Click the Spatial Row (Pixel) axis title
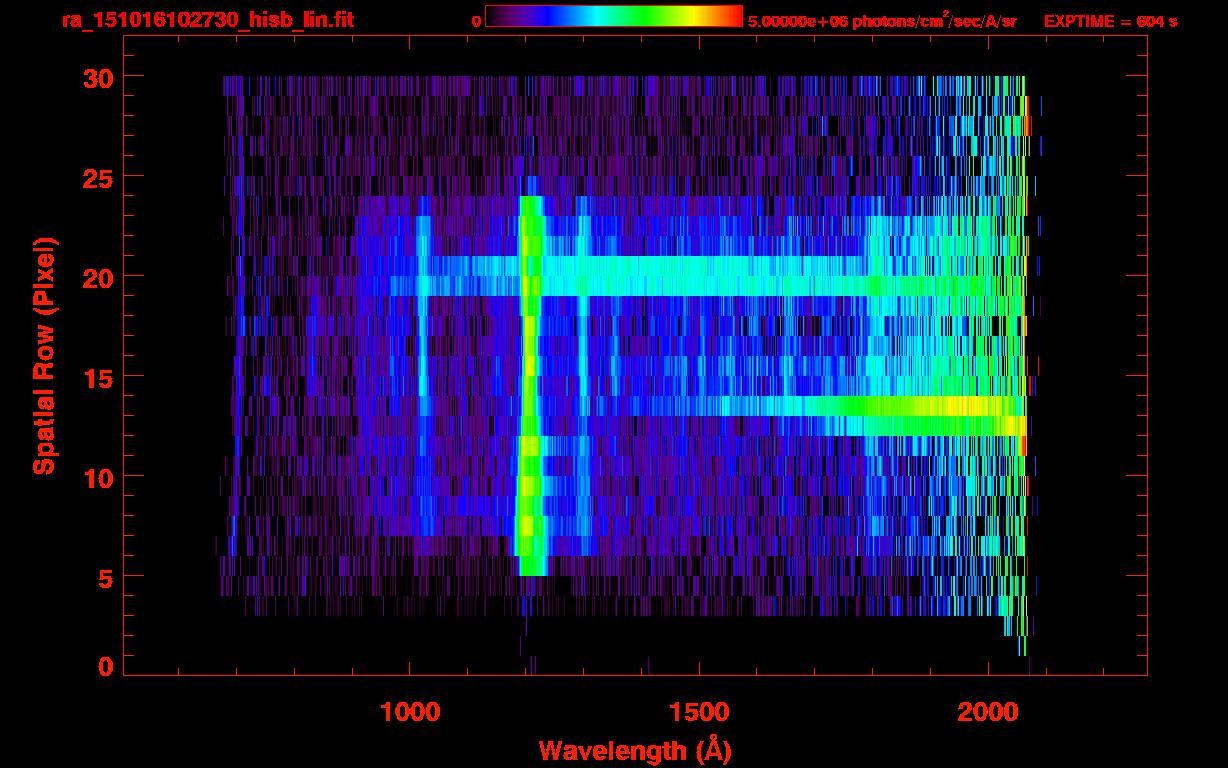Image resolution: width=1228 pixels, height=768 pixels. click(44, 356)
